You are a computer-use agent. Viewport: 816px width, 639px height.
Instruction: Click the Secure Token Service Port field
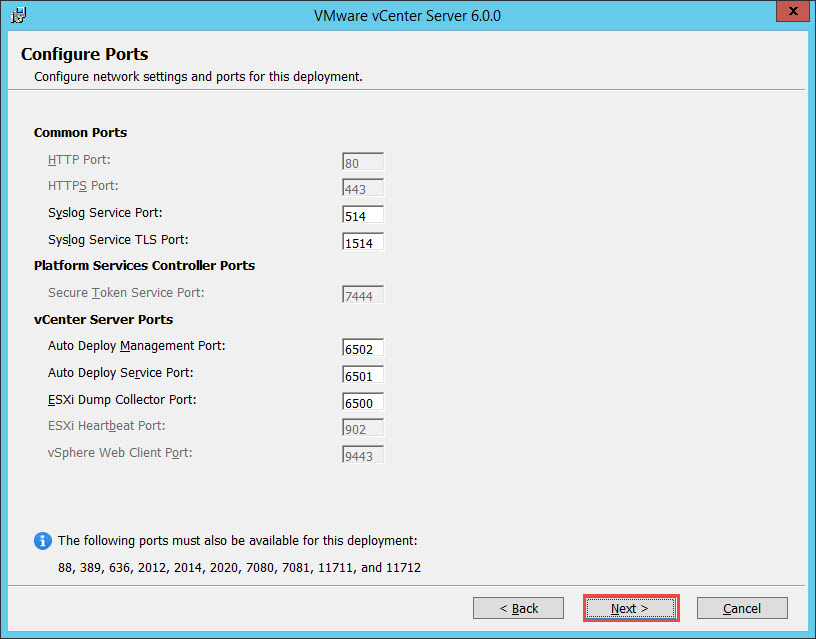[361, 294]
